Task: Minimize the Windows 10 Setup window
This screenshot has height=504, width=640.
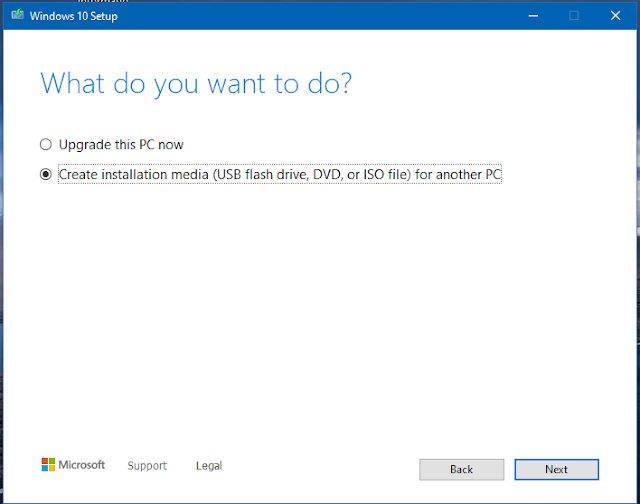Action: 533,16
